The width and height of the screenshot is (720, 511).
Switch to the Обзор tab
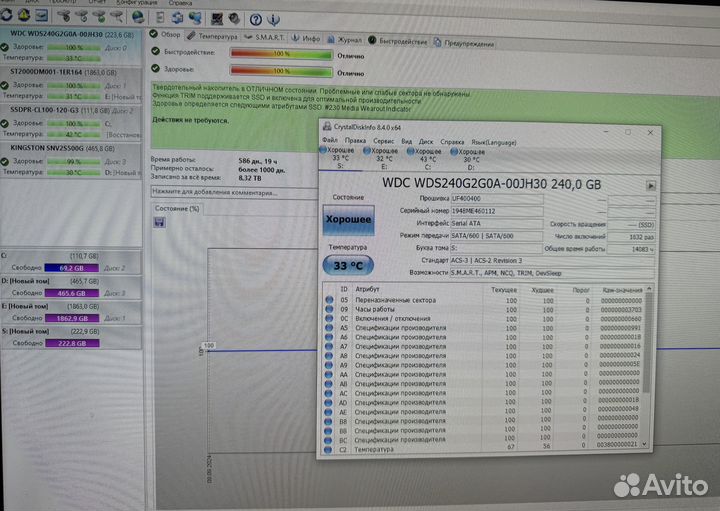click(x=165, y=34)
